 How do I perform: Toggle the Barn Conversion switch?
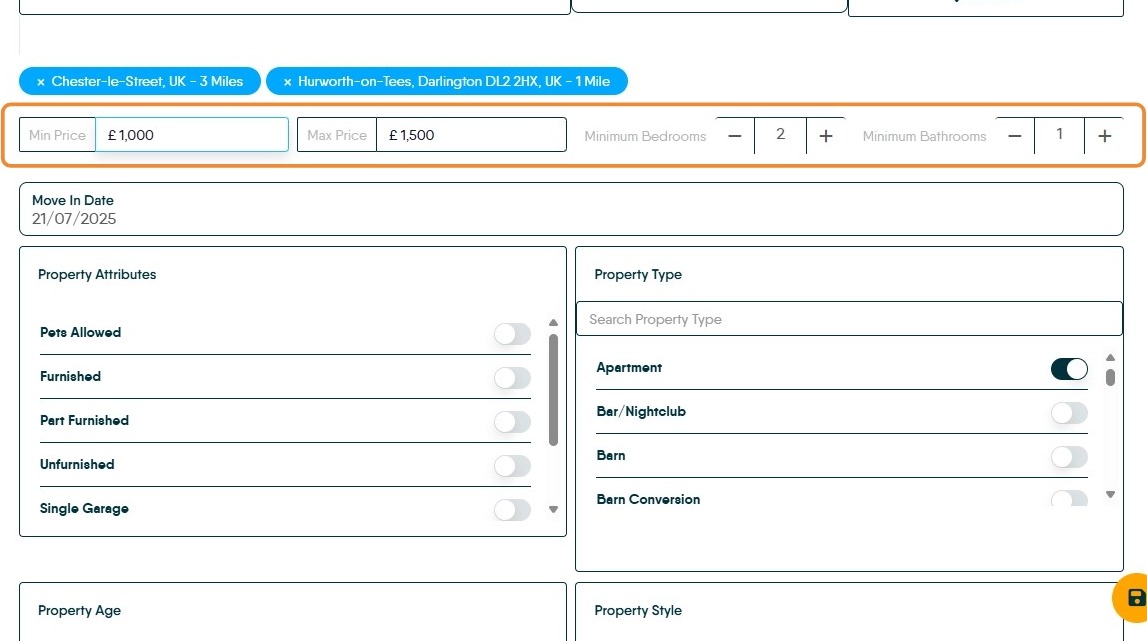click(1069, 499)
